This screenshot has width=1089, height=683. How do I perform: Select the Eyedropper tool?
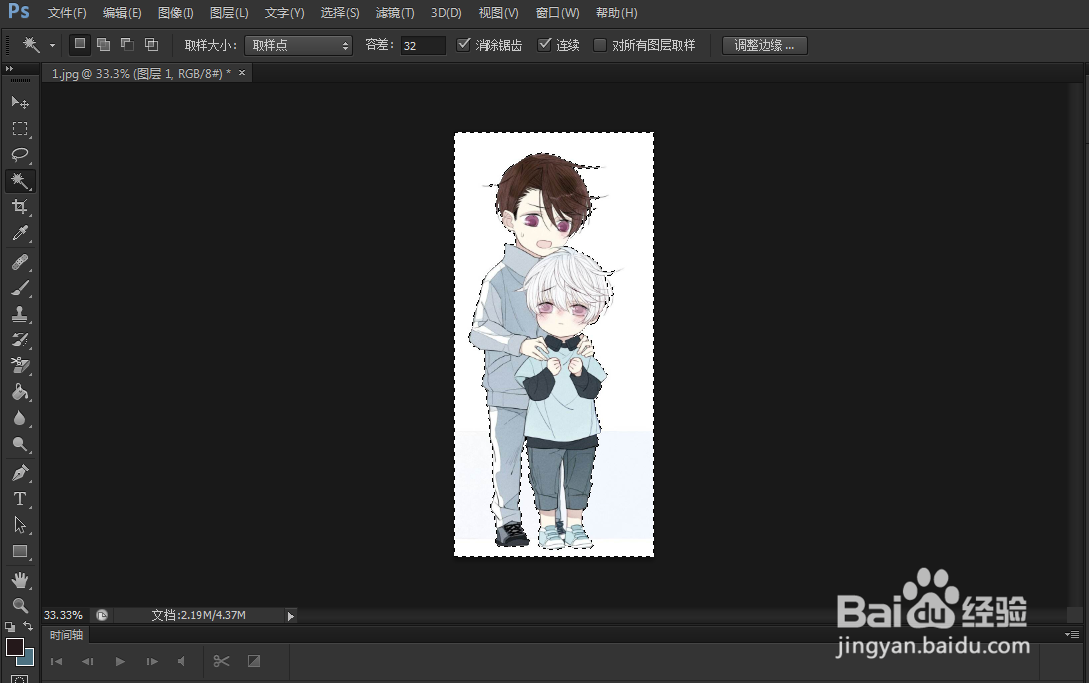[x=19, y=233]
